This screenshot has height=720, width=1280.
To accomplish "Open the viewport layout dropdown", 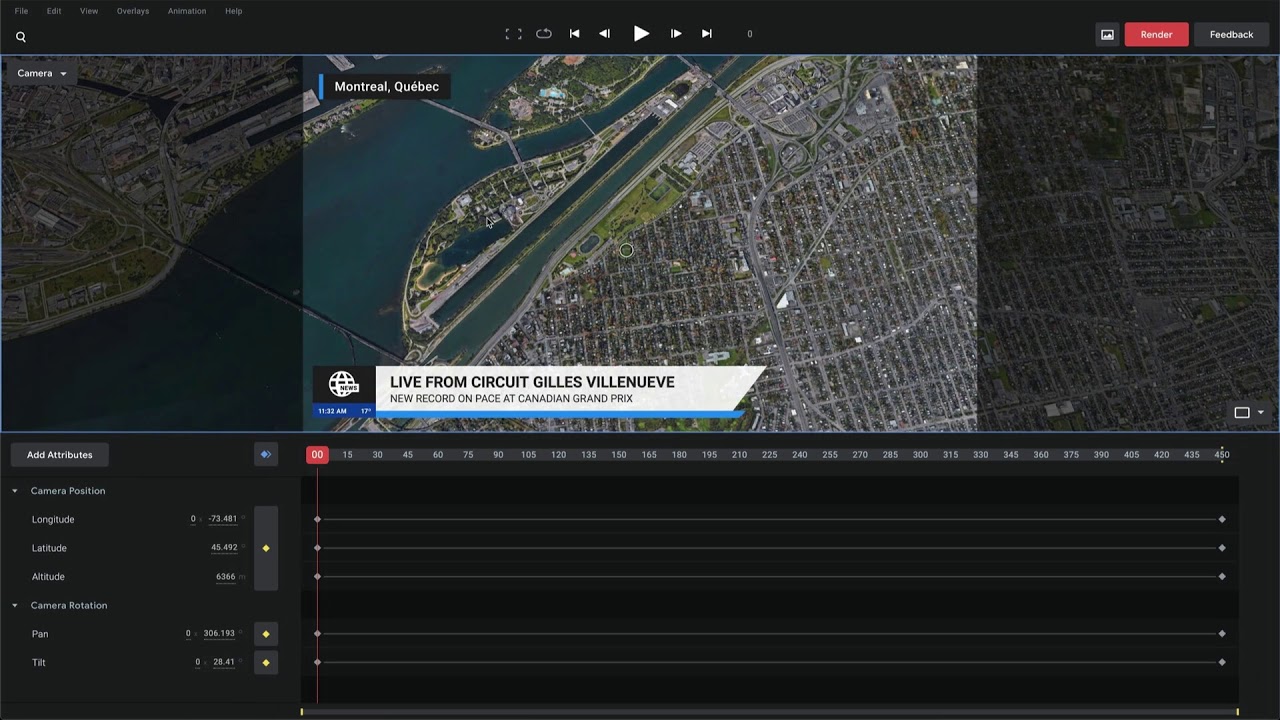I will click(x=1249, y=412).
